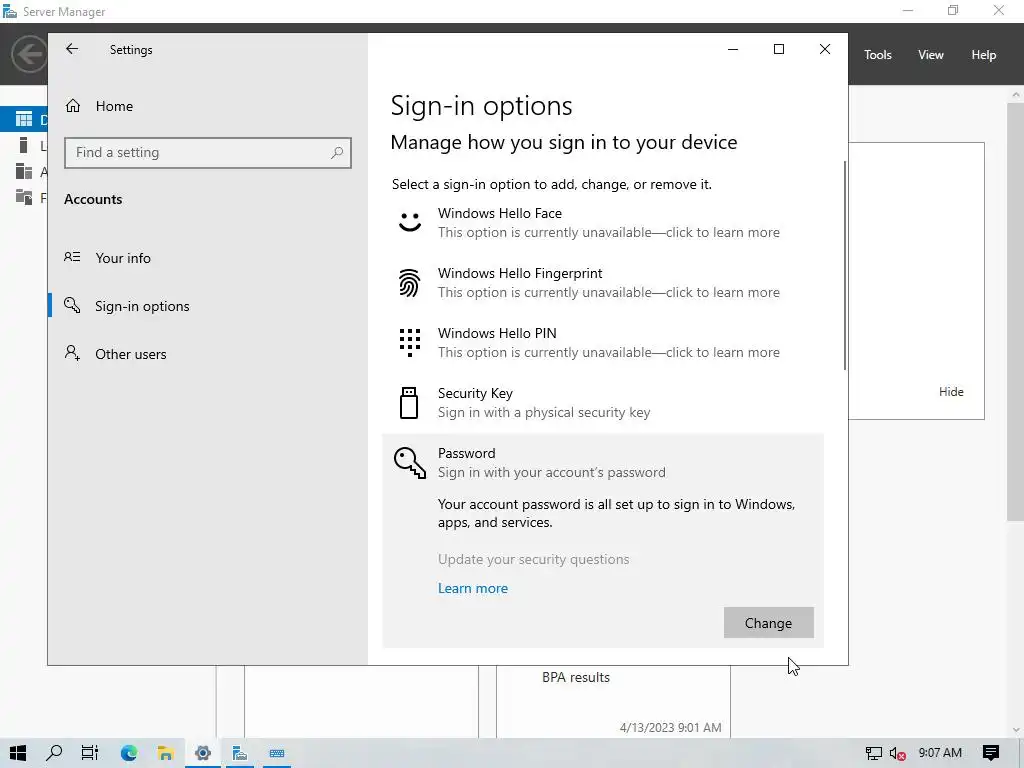Maximize the Settings window
The width and height of the screenshot is (1024, 768).
pos(778,49)
